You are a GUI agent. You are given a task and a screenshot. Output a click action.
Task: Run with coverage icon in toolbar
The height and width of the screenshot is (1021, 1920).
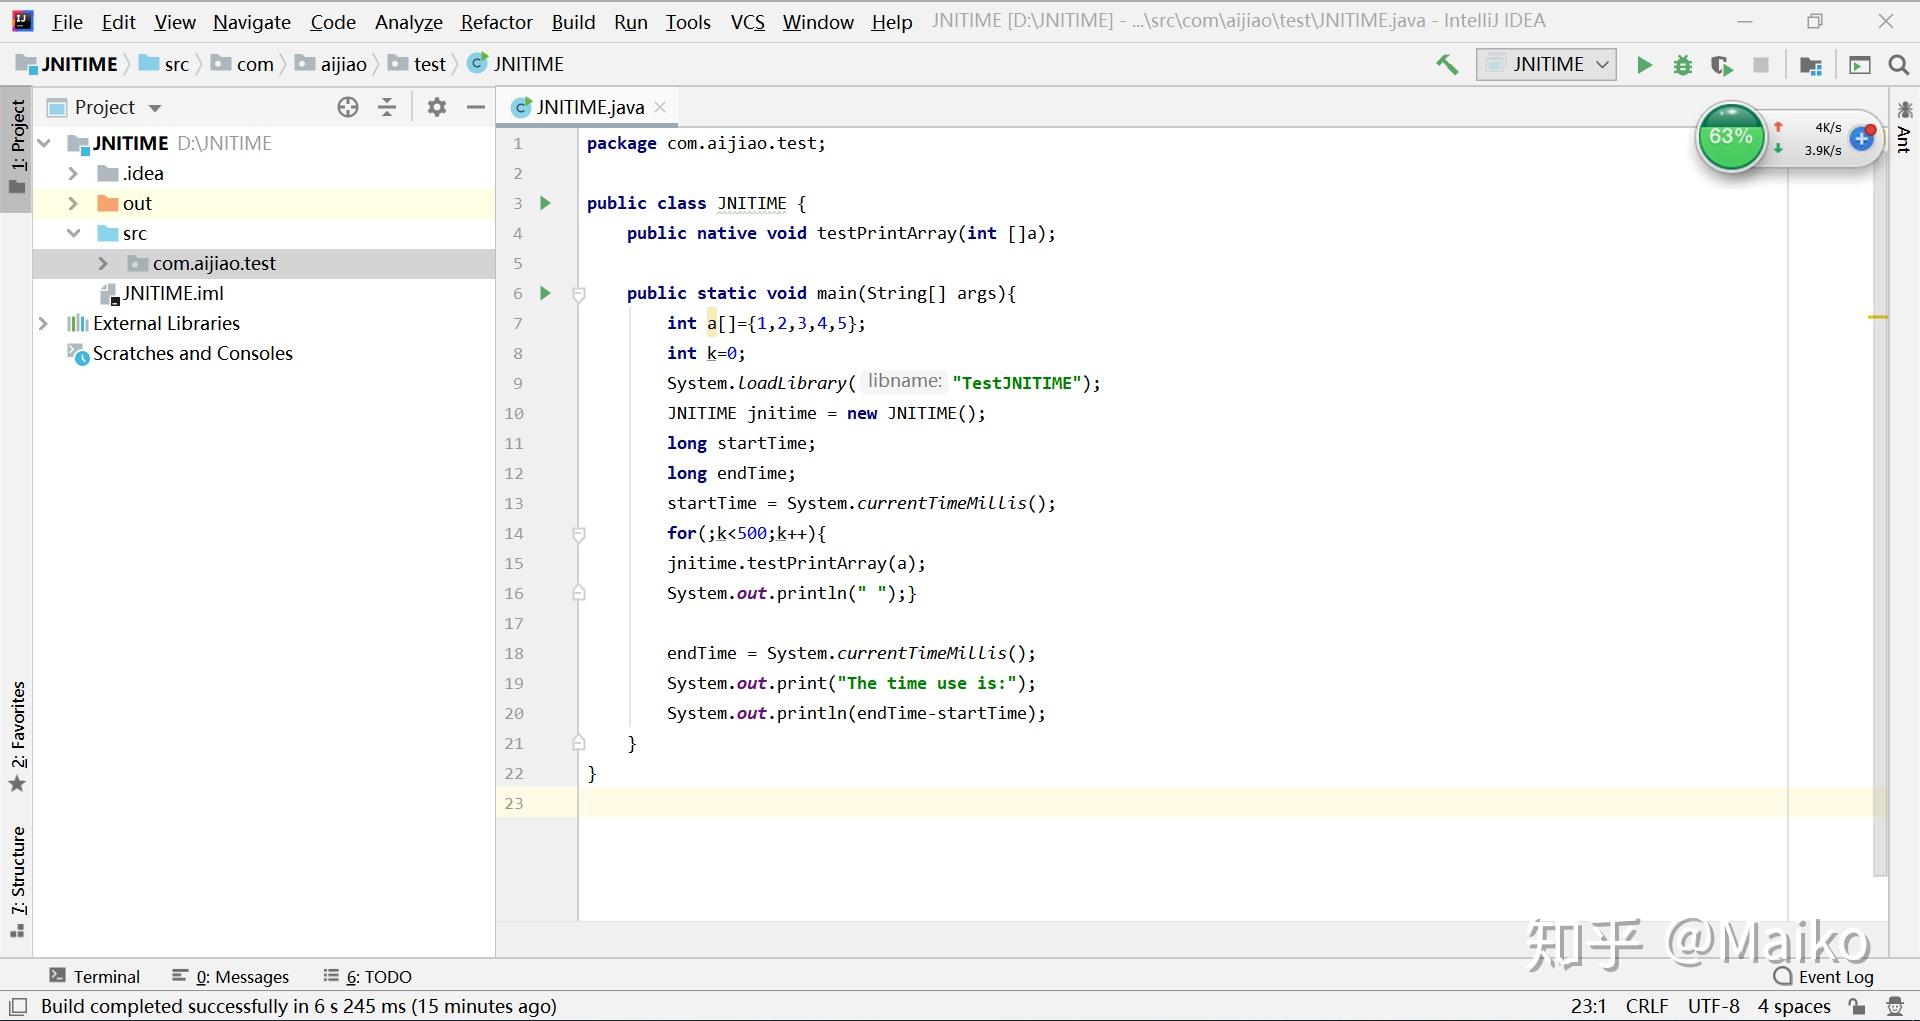point(1721,65)
